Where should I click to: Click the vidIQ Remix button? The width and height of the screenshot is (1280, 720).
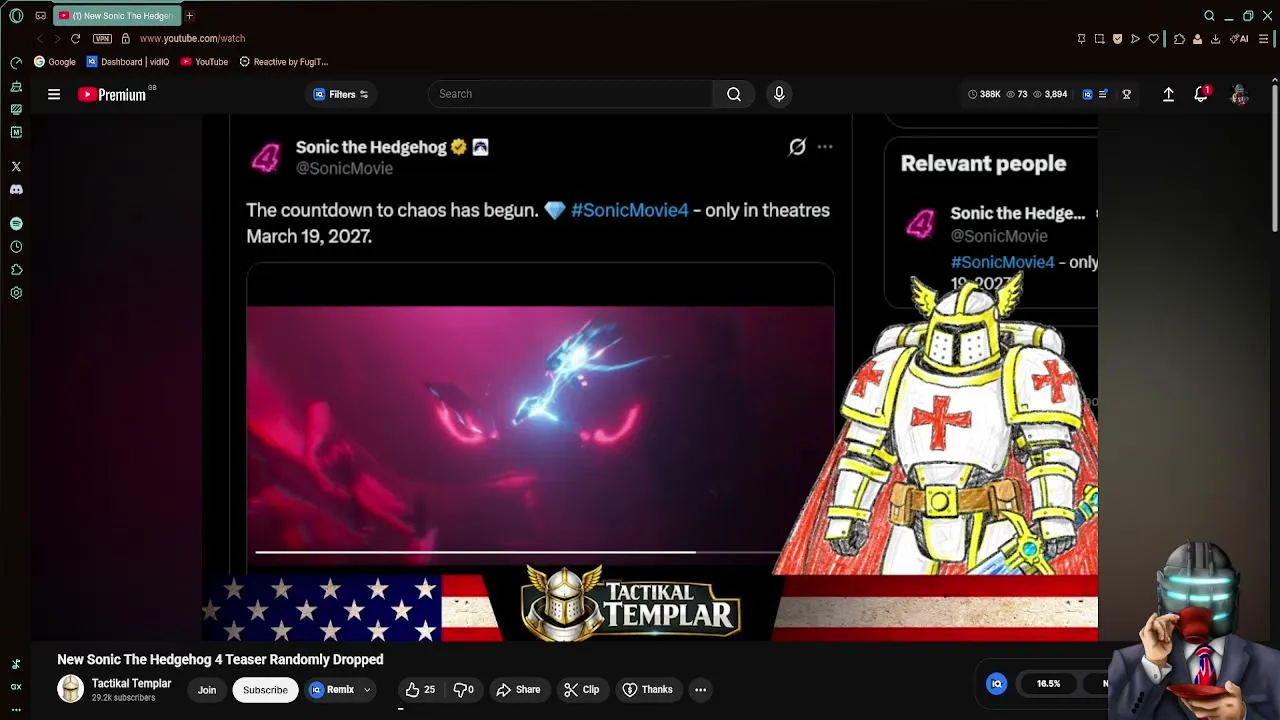click(x=332, y=690)
